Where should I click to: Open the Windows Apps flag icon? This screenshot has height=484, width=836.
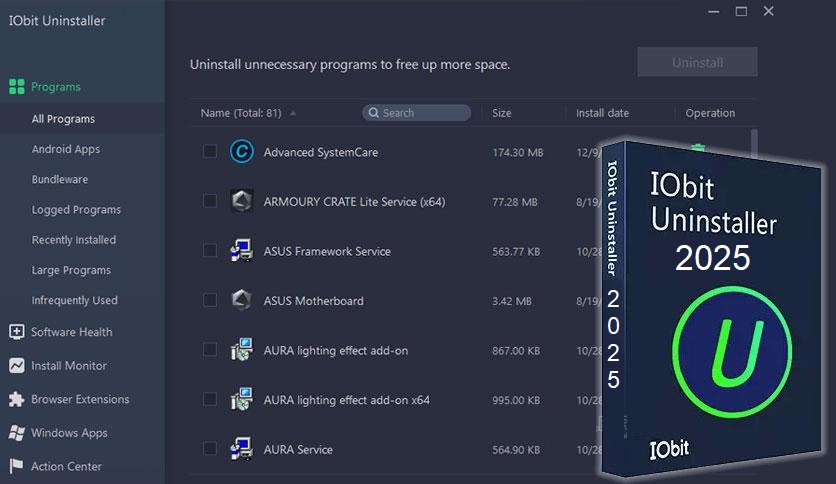(x=17, y=433)
